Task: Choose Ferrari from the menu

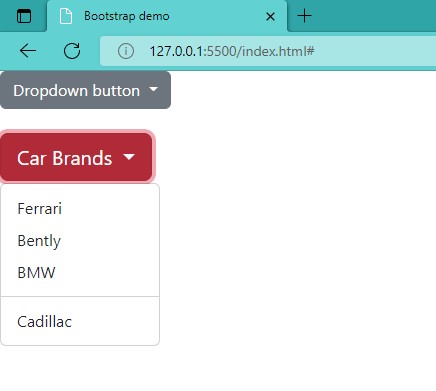Action: 80,209
